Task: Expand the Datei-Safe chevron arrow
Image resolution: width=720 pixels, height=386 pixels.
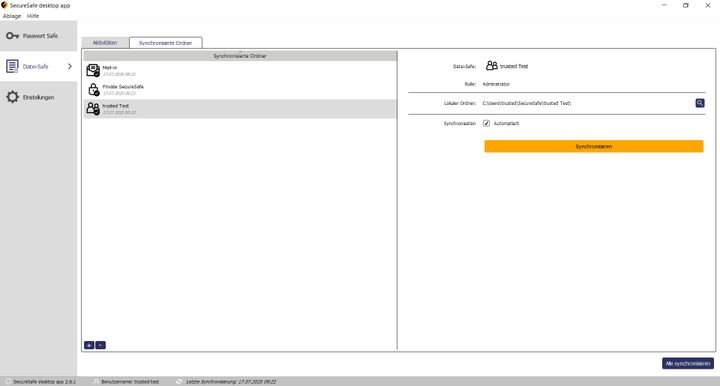Action: pos(70,67)
